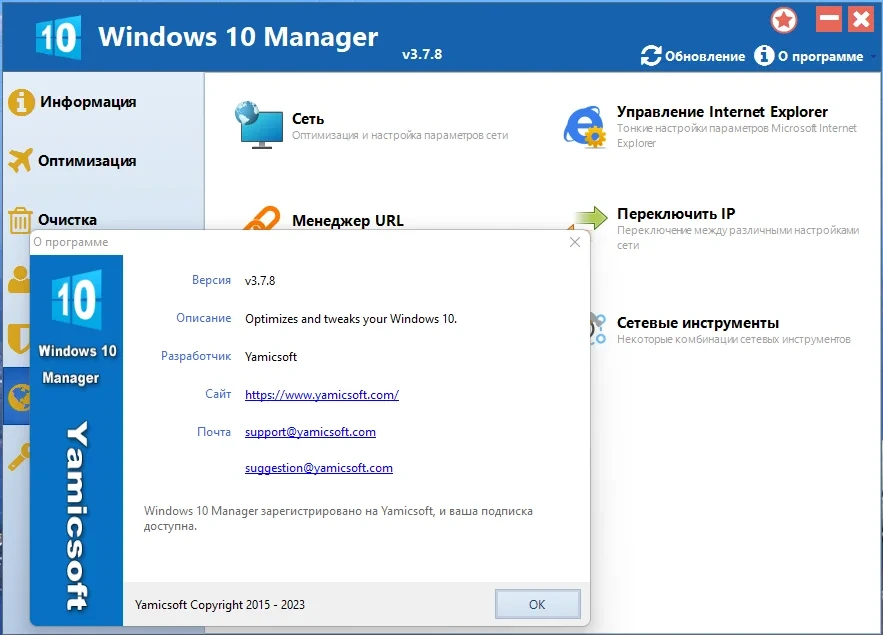Click the О программе info icon
The width and height of the screenshot is (883, 635).
[x=764, y=55]
